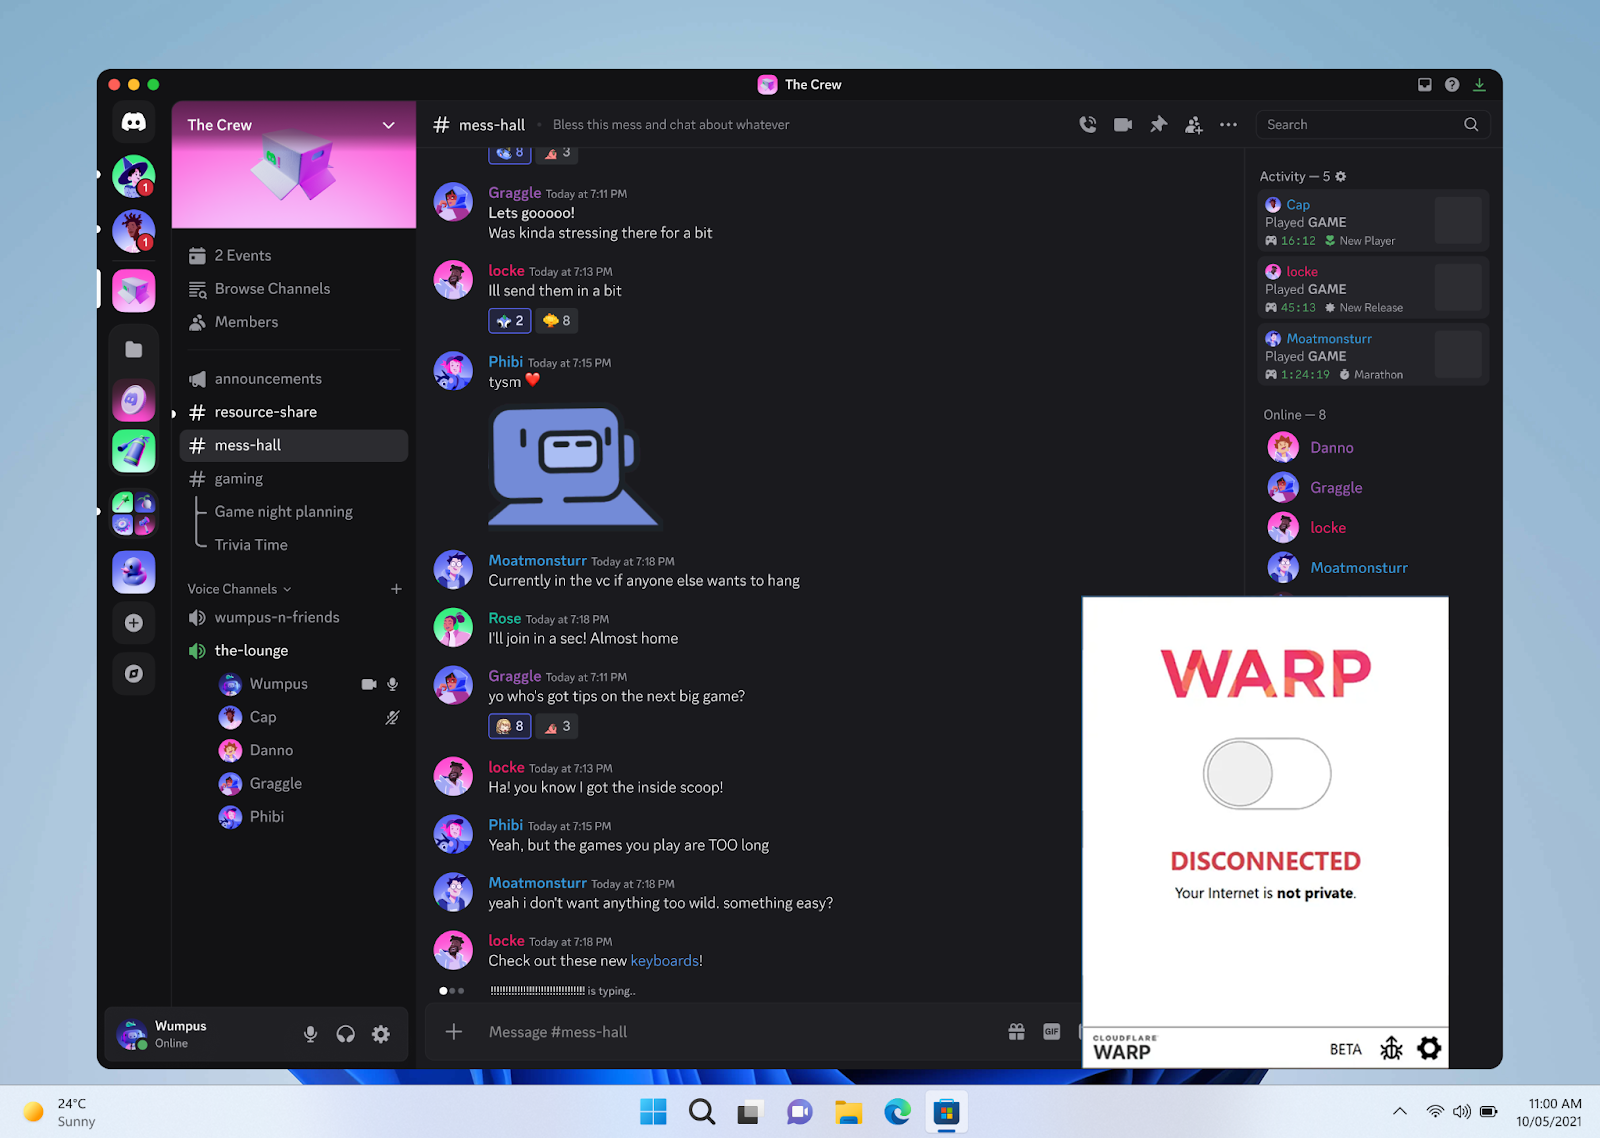View pinned messages in mess-hall

(x=1158, y=124)
